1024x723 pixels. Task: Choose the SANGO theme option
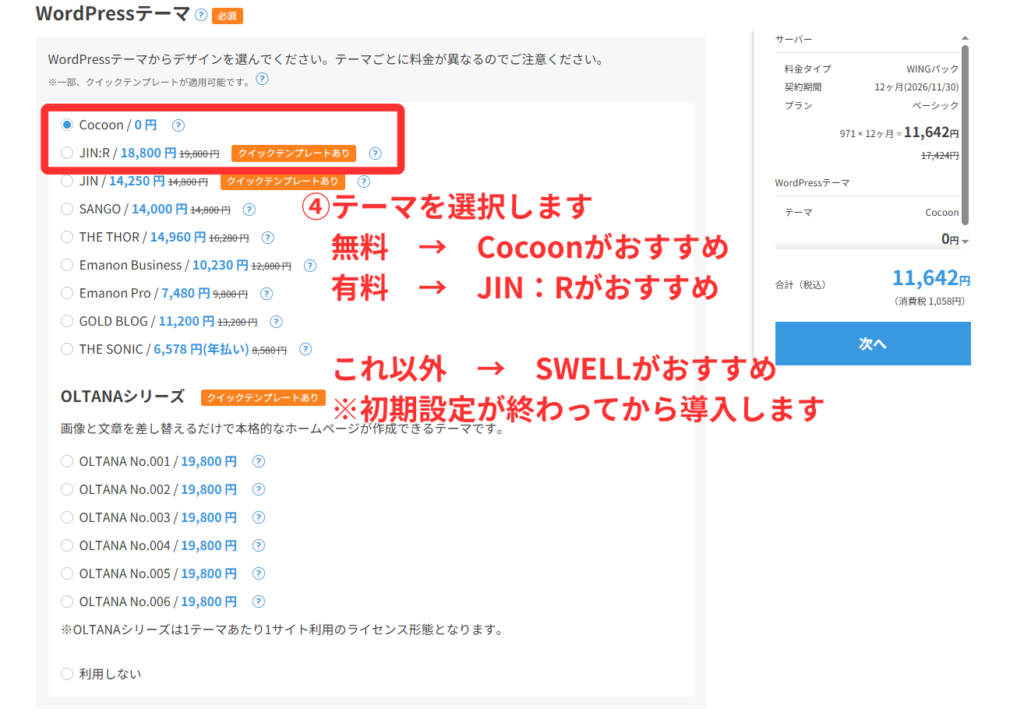pyautogui.click(x=67, y=209)
